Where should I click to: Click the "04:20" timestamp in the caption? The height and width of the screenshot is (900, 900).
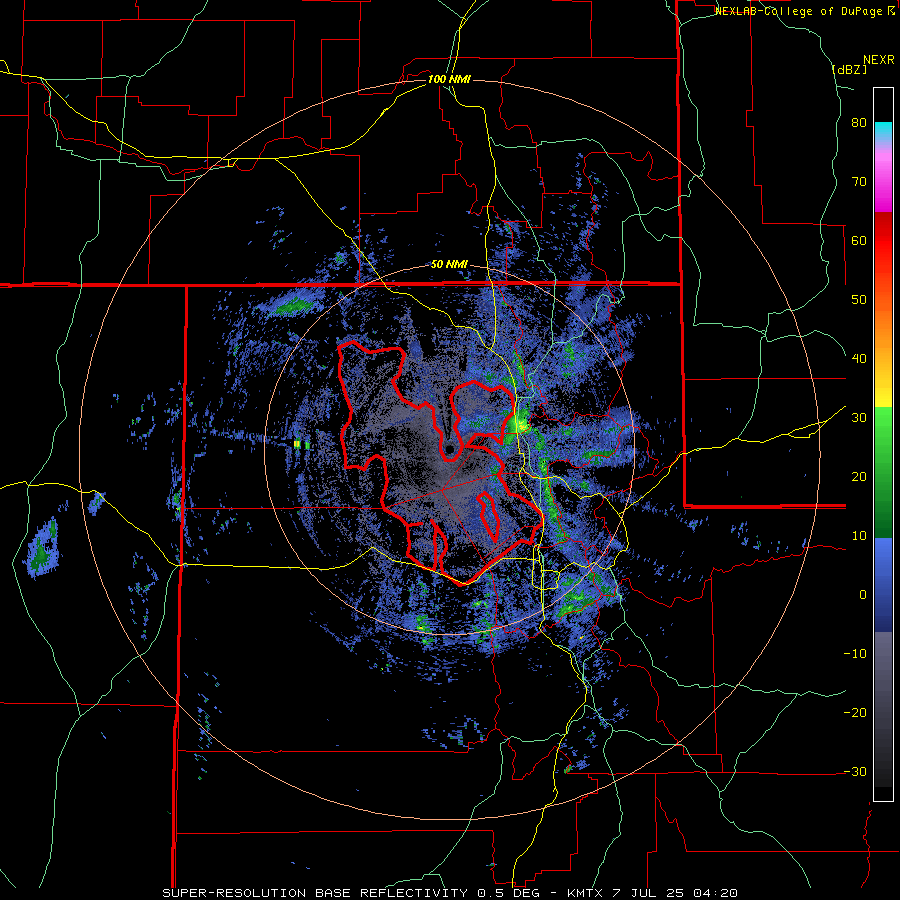[715, 893]
